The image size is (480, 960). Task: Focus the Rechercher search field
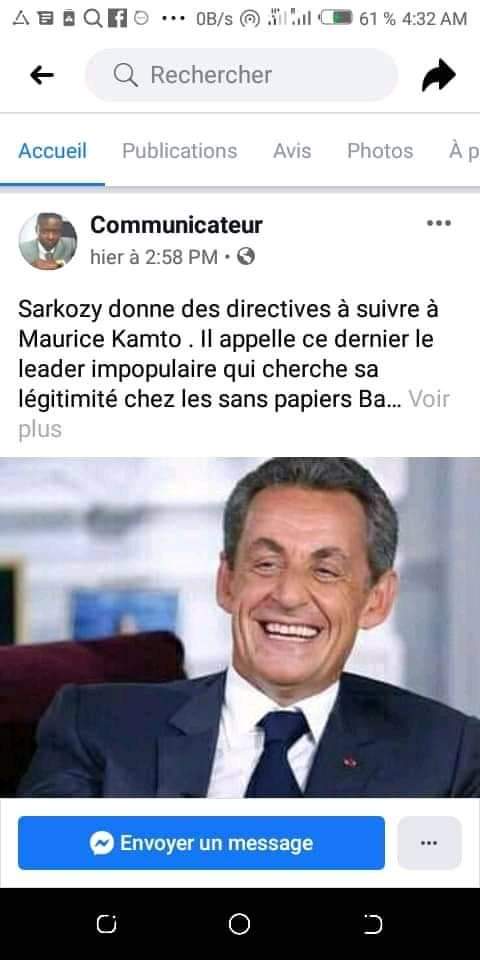pos(242,75)
